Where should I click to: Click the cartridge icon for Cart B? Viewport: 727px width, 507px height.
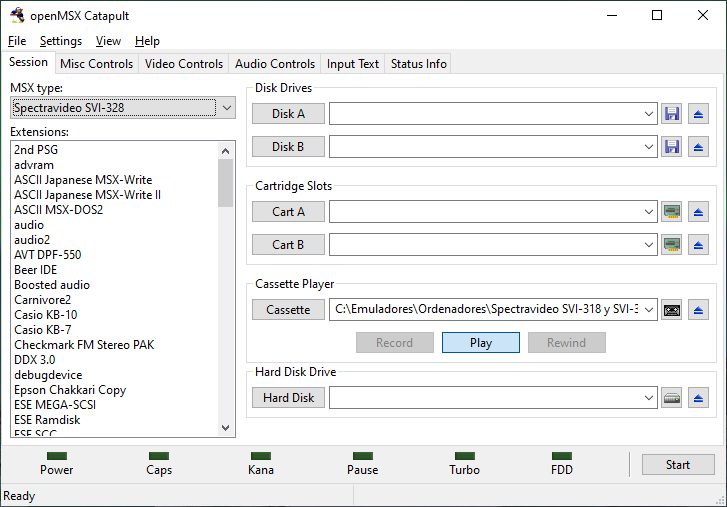pos(672,244)
